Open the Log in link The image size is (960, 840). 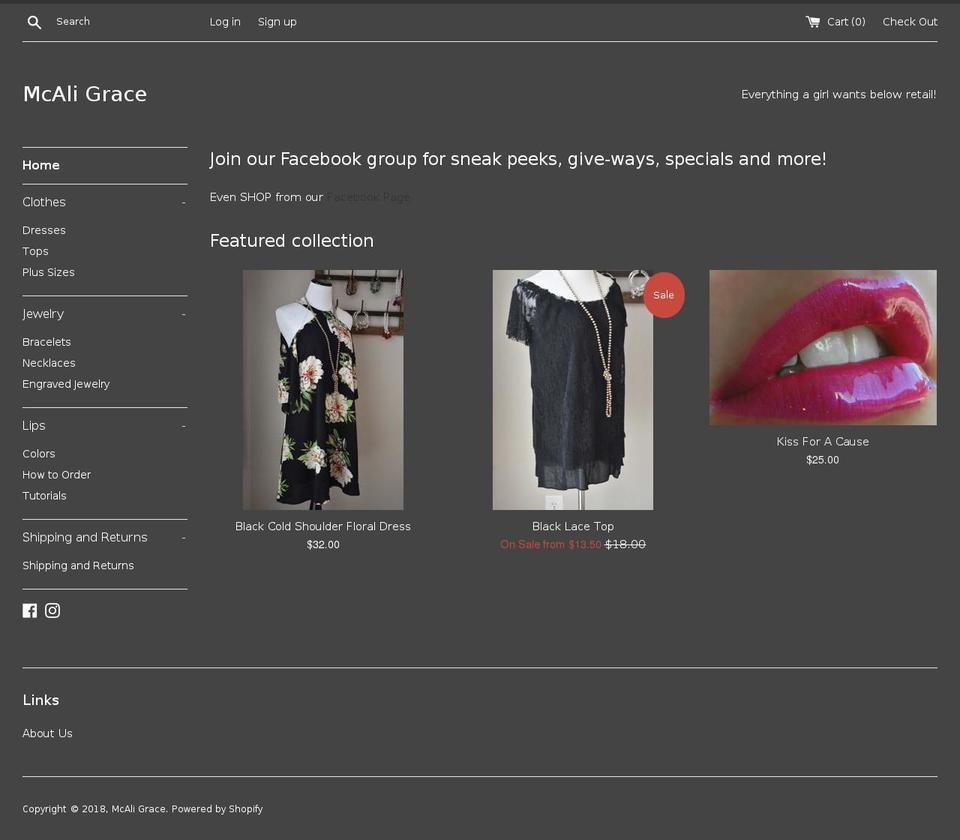225,22
